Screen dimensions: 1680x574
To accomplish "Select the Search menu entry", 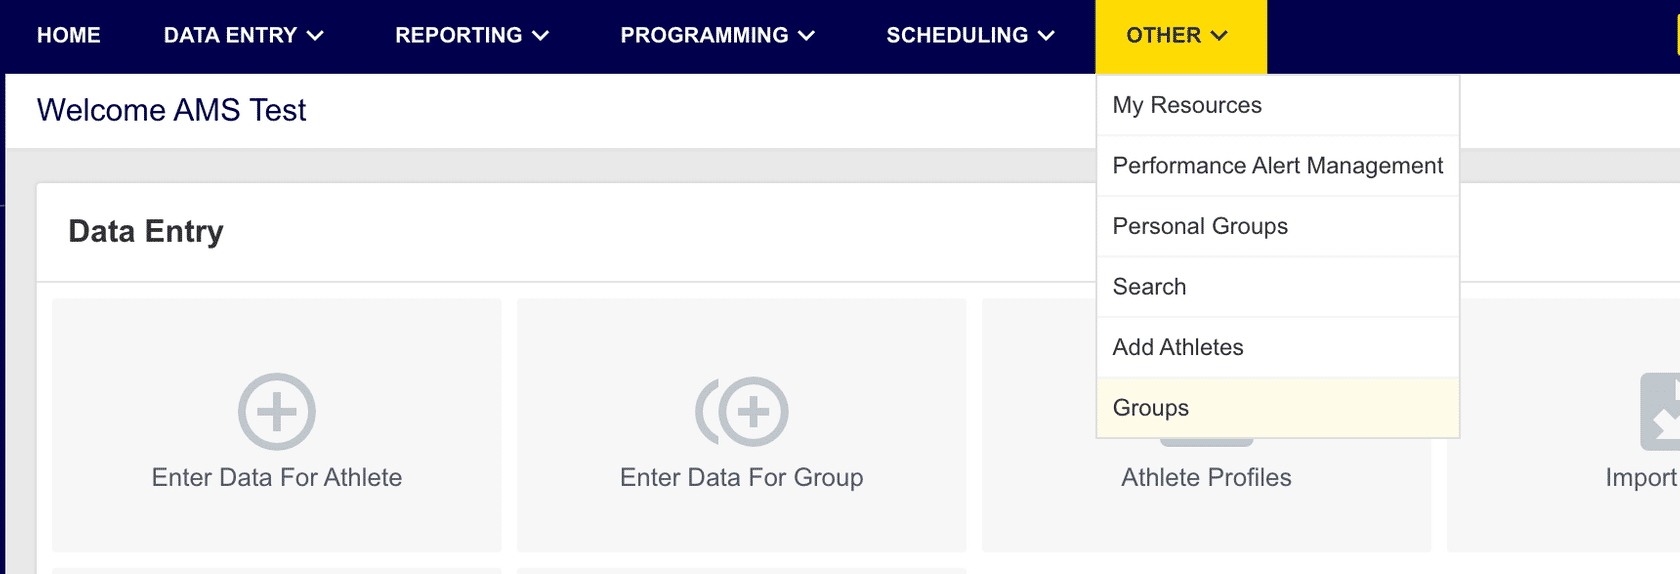I will click(1278, 287).
